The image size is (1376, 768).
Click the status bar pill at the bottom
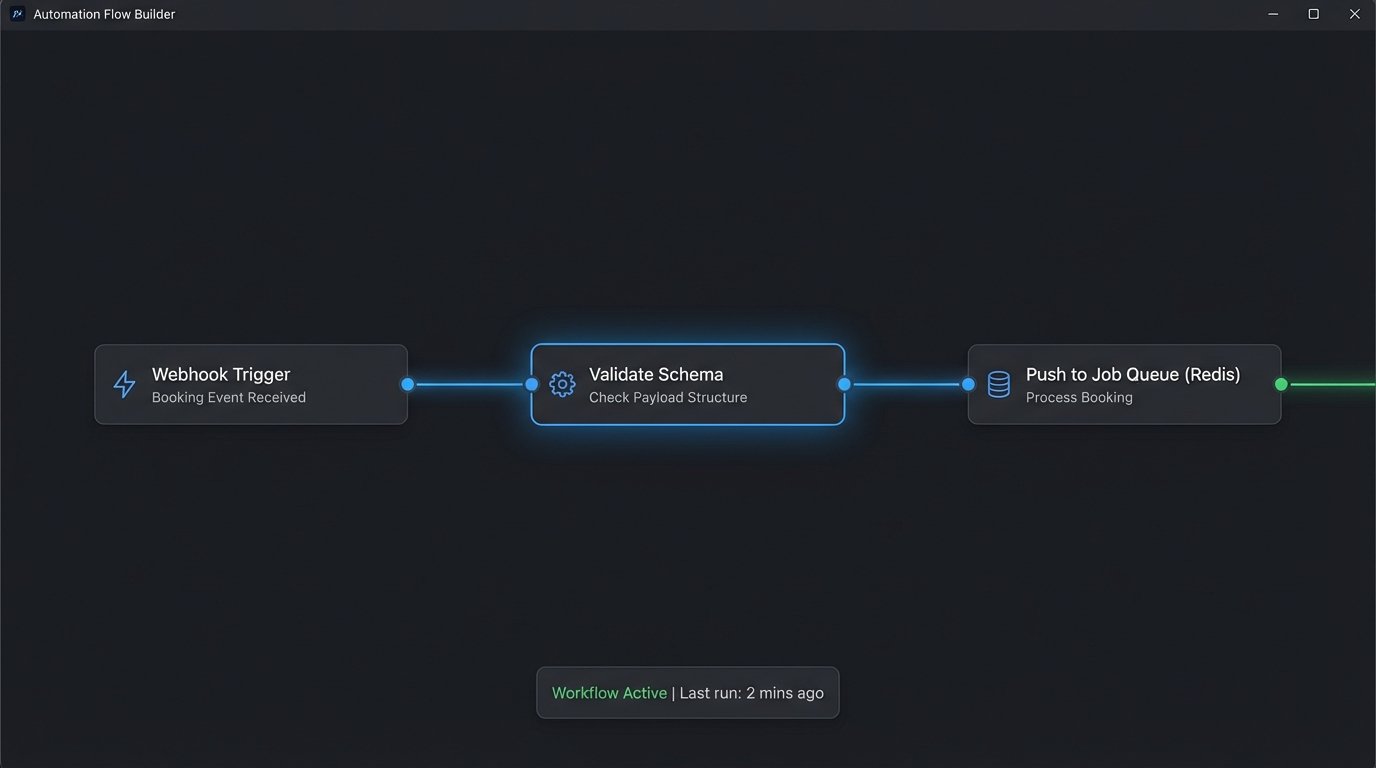pos(687,692)
